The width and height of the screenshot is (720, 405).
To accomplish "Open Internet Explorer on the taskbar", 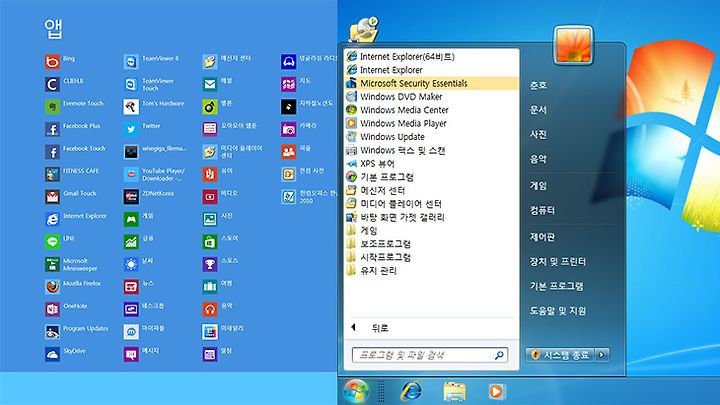I will (x=411, y=391).
